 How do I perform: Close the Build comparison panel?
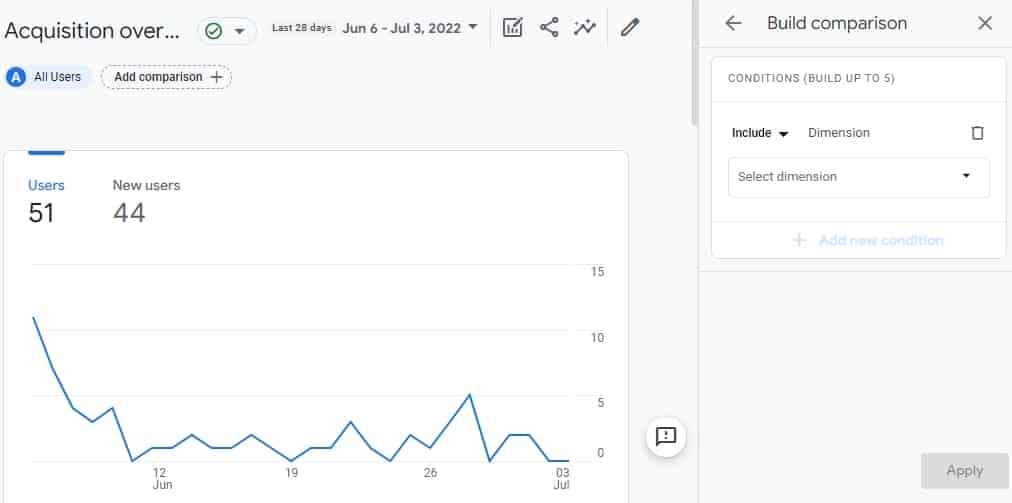(x=985, y=23)
